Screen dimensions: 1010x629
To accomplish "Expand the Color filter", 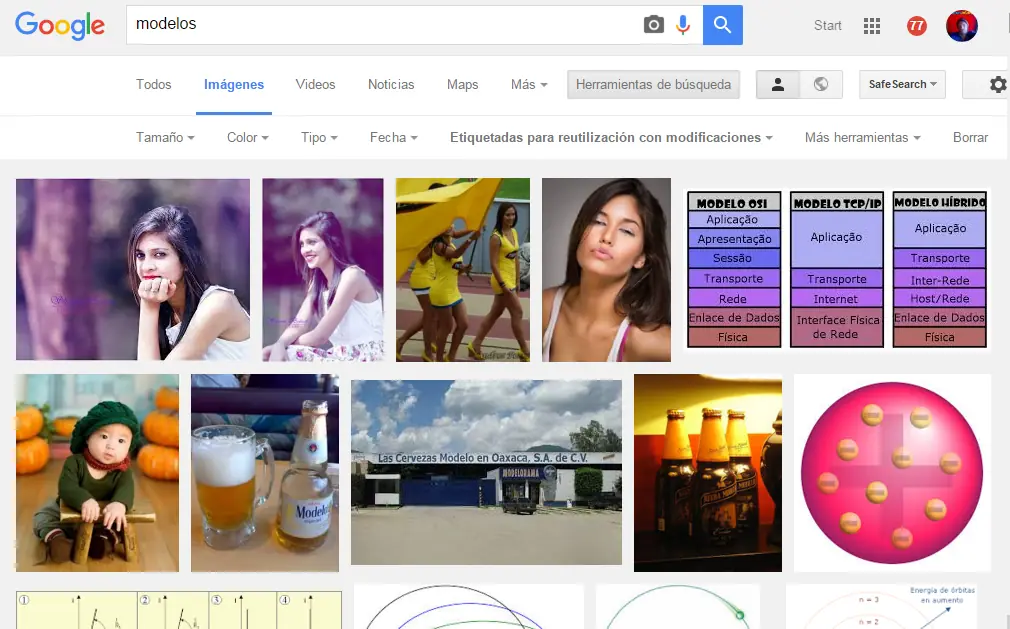I will click(247, 137).
